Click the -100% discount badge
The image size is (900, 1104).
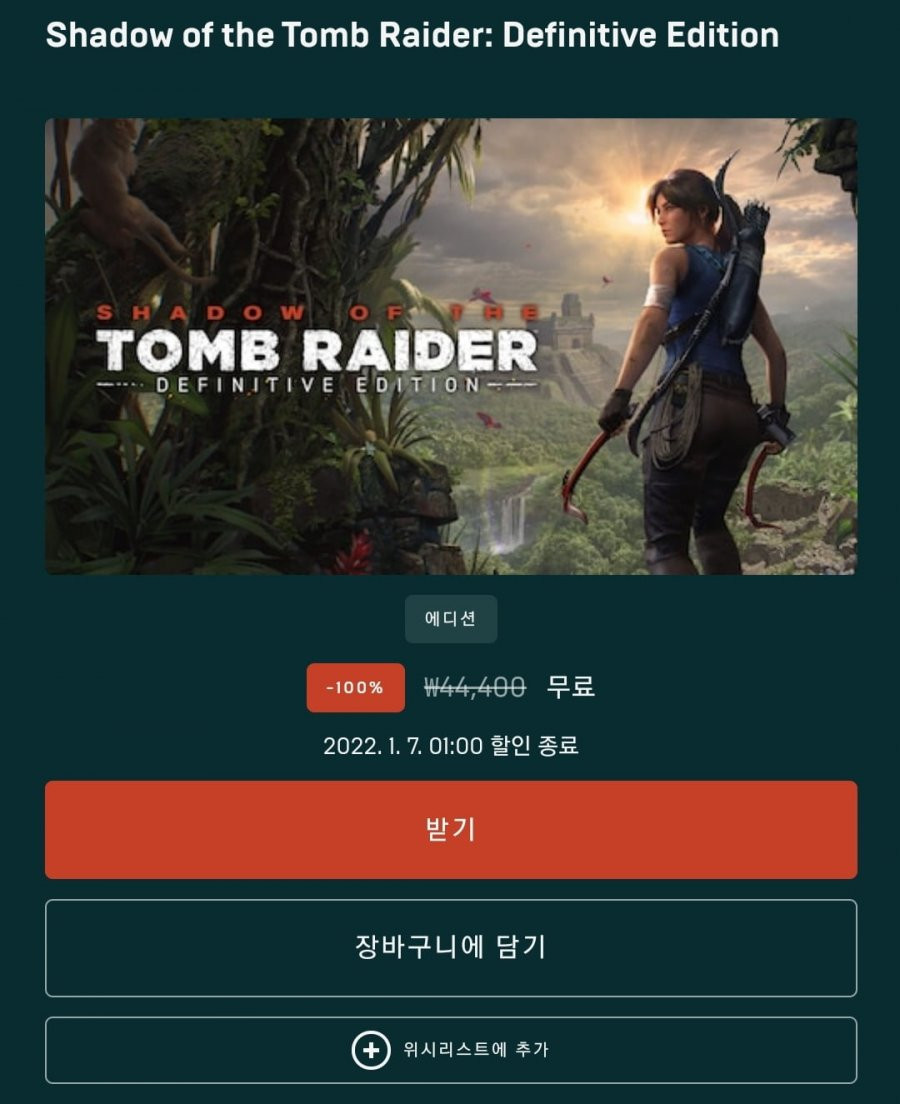pyautogui.click(x=355, y=687)
